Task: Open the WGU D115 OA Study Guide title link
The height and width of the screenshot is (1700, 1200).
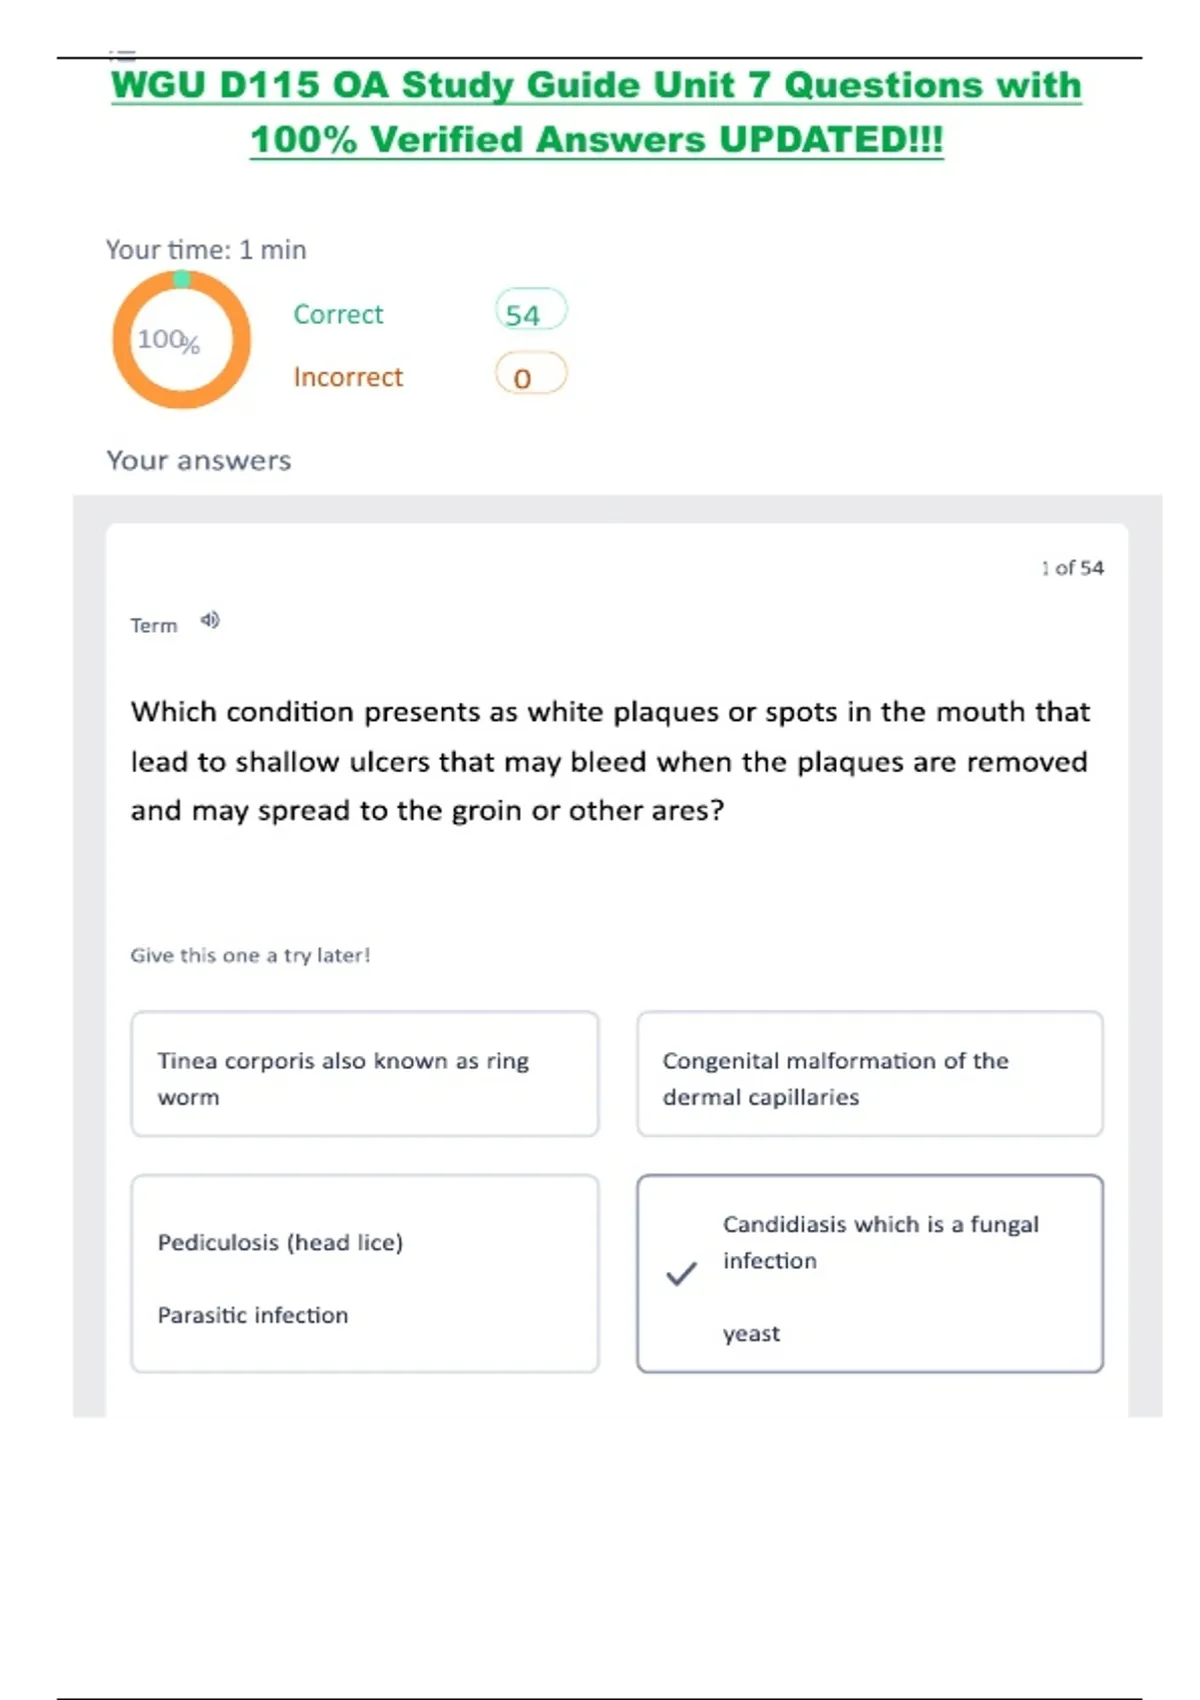Action: (596, 86)
